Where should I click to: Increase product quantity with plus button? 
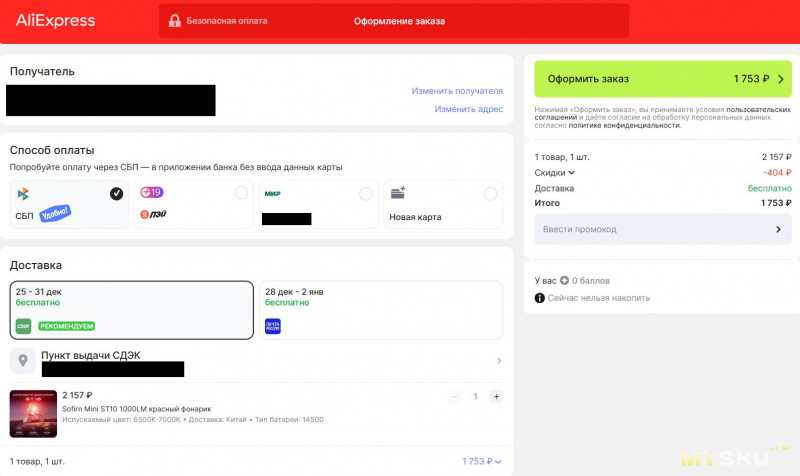496,397
